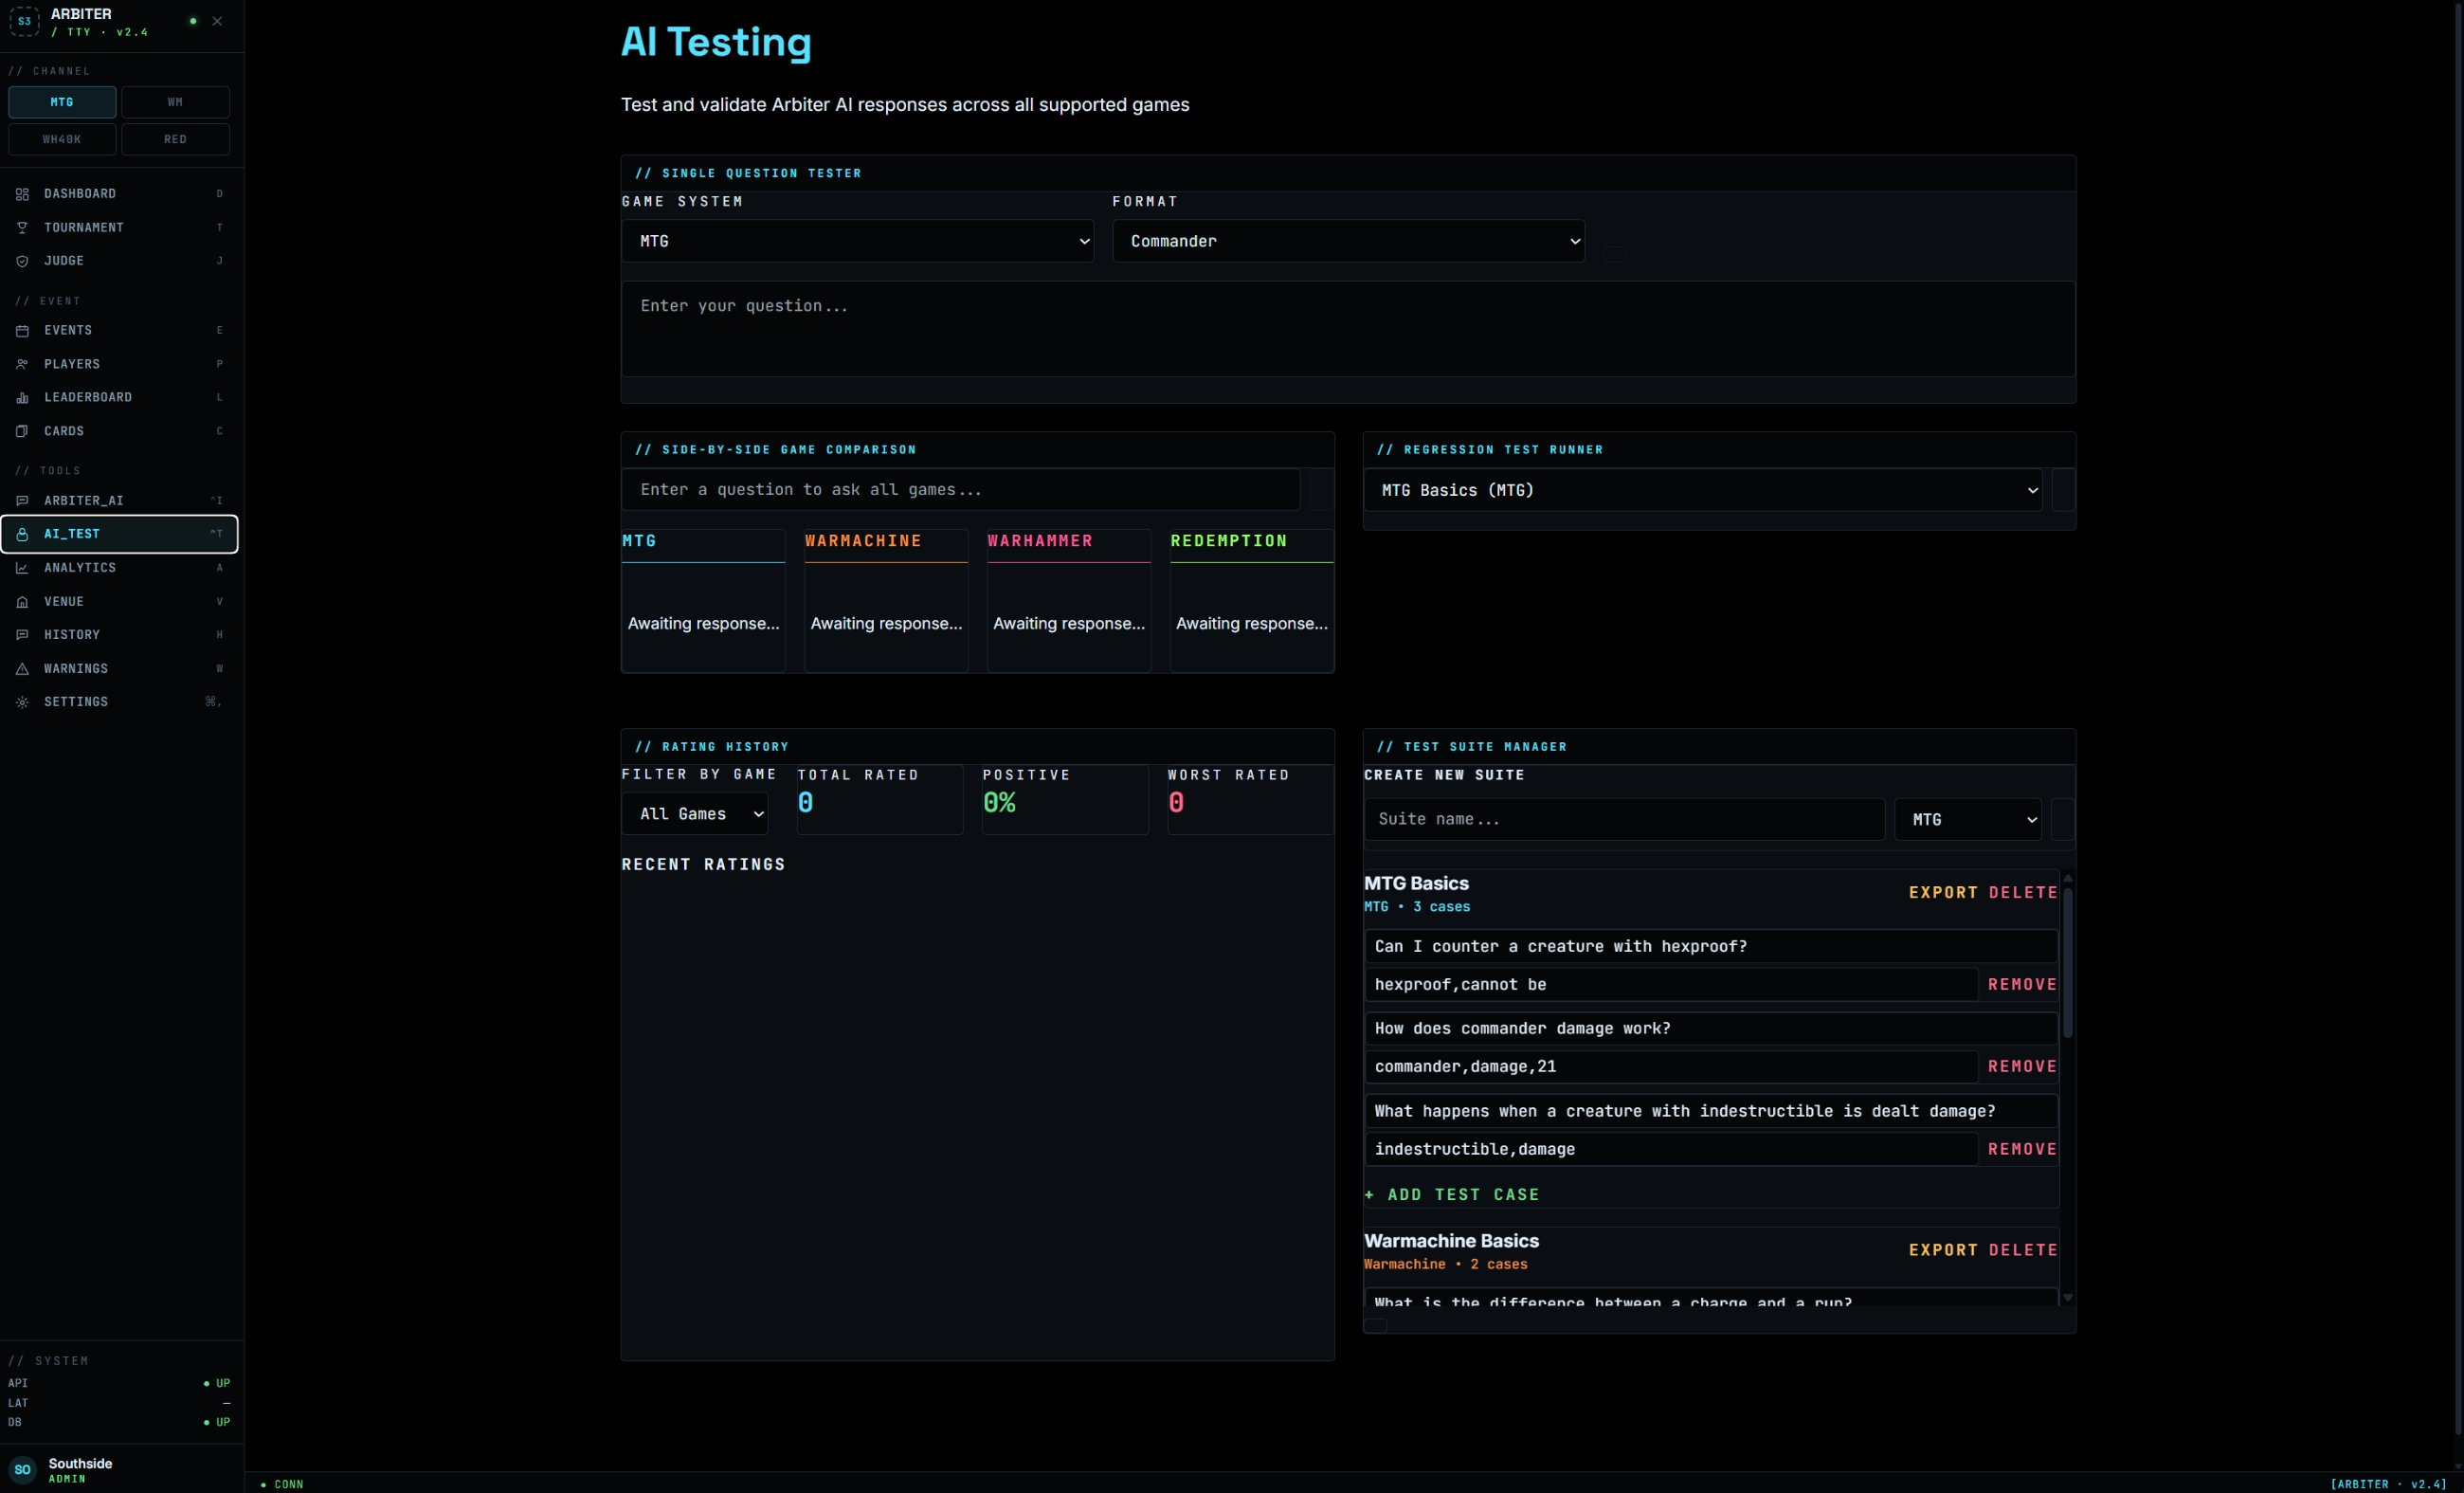Remove the indestructible,damage test case

pyautogui.click(x=2022, y=1150)
